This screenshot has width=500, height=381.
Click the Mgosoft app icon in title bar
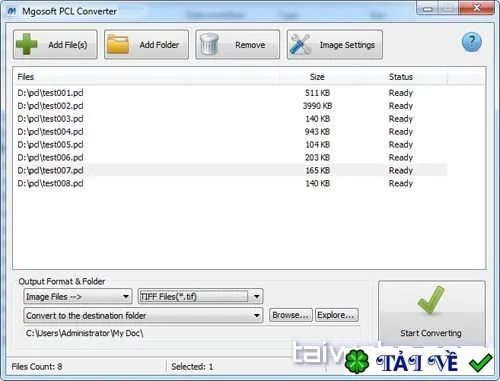12,11
